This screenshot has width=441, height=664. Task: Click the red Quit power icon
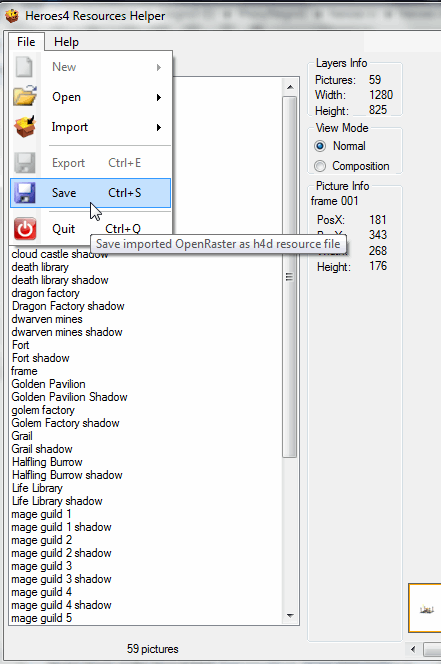[x=25, y=229]
